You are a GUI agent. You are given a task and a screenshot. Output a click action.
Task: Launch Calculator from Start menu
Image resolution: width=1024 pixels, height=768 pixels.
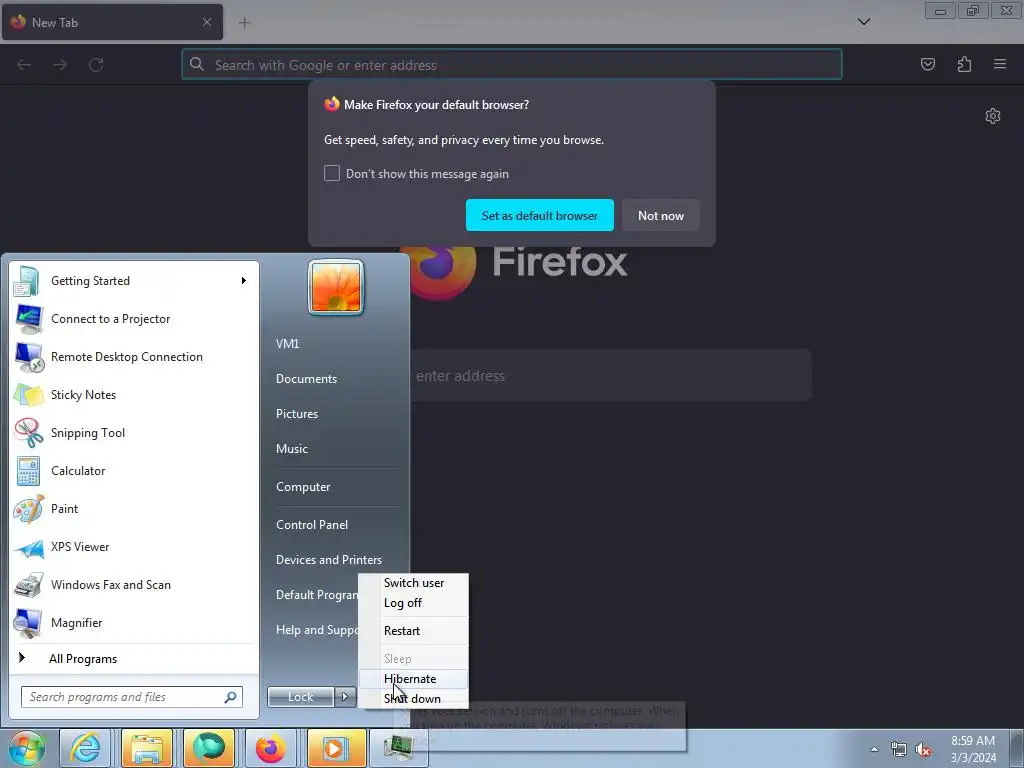click(x=134, y=471)
